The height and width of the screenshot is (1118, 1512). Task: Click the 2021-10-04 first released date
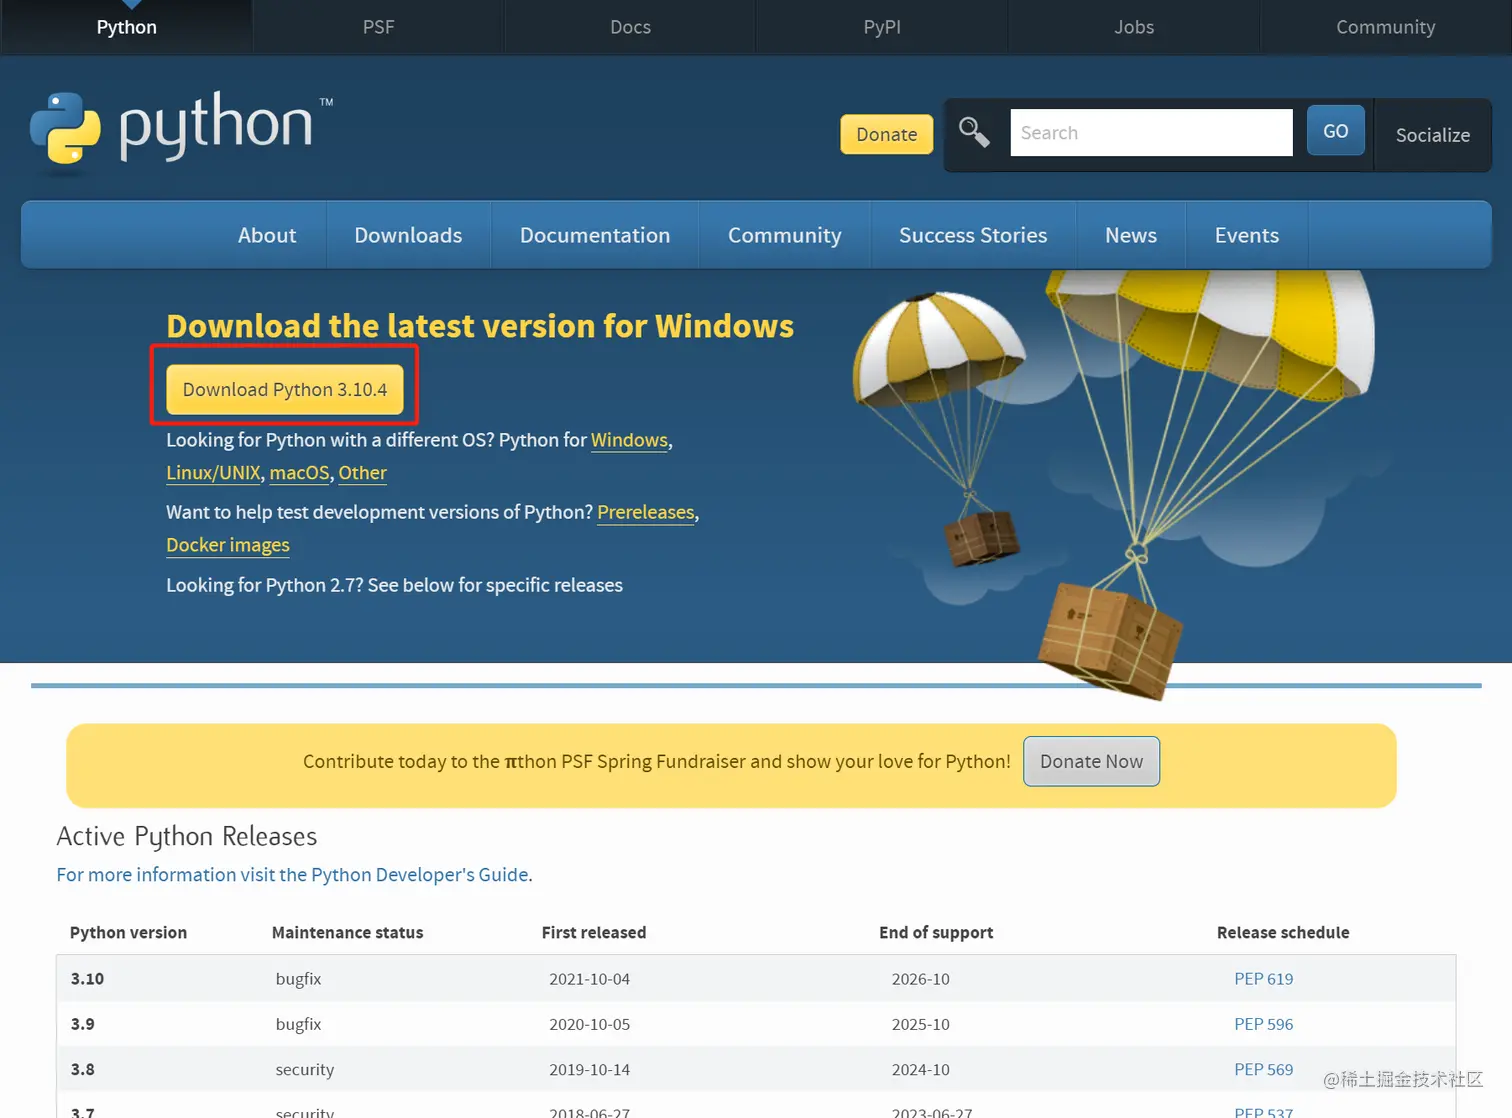click(x=589, y=979)
